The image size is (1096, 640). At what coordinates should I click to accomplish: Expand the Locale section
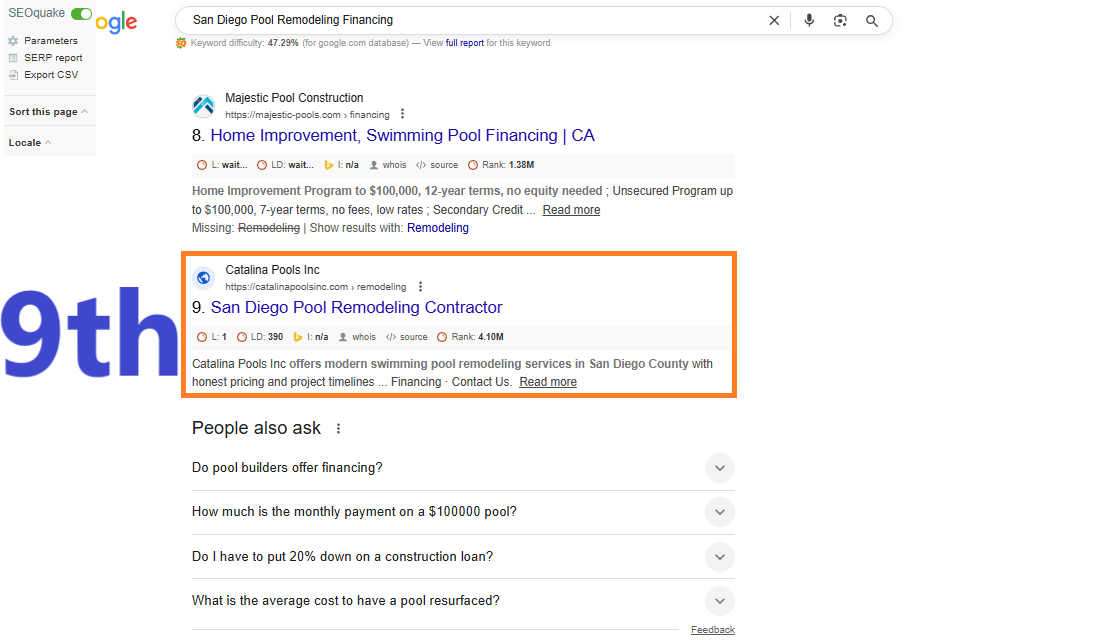coord(29,143)
